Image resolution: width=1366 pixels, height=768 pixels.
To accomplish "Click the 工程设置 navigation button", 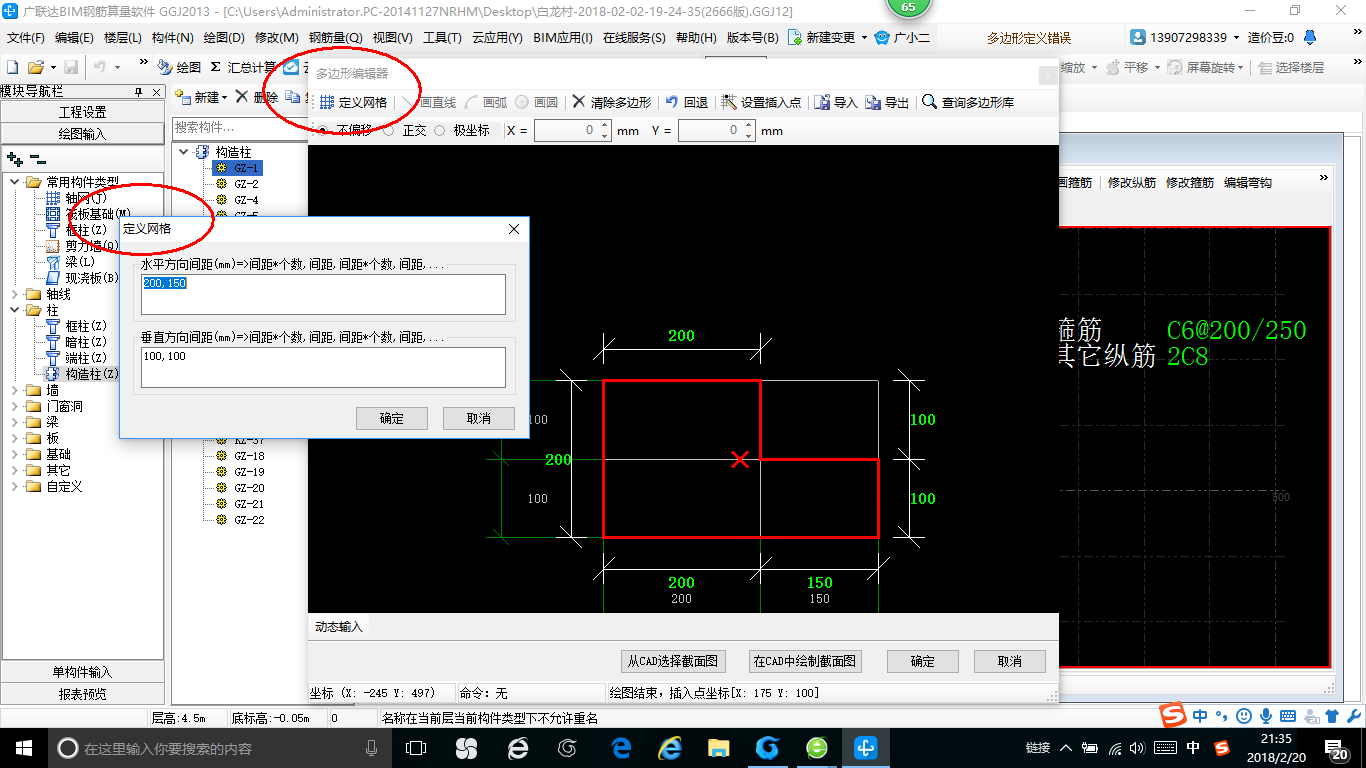I will [x=83, y=112].
